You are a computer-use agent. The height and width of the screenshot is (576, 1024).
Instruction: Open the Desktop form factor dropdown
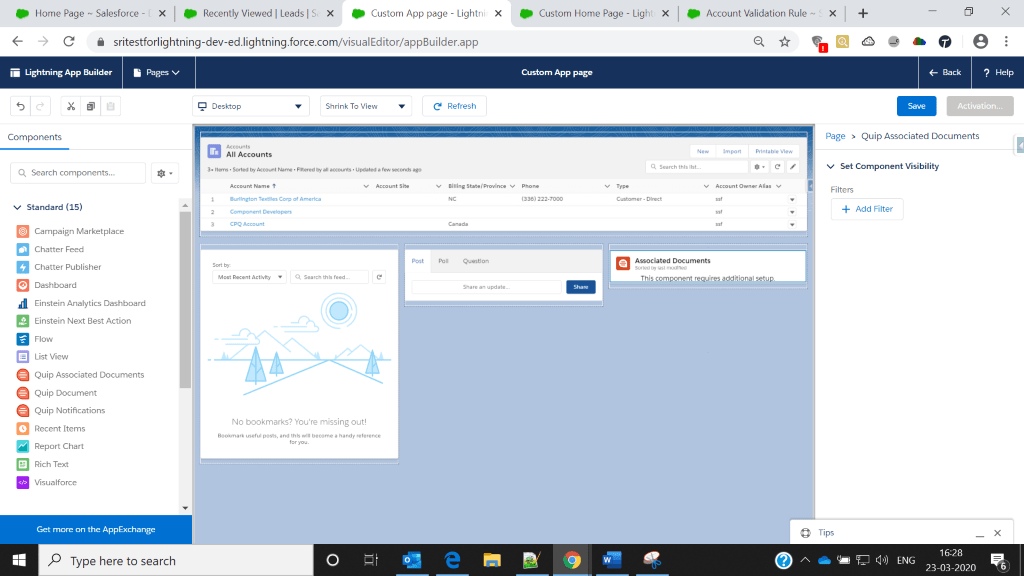pos(251,106)
